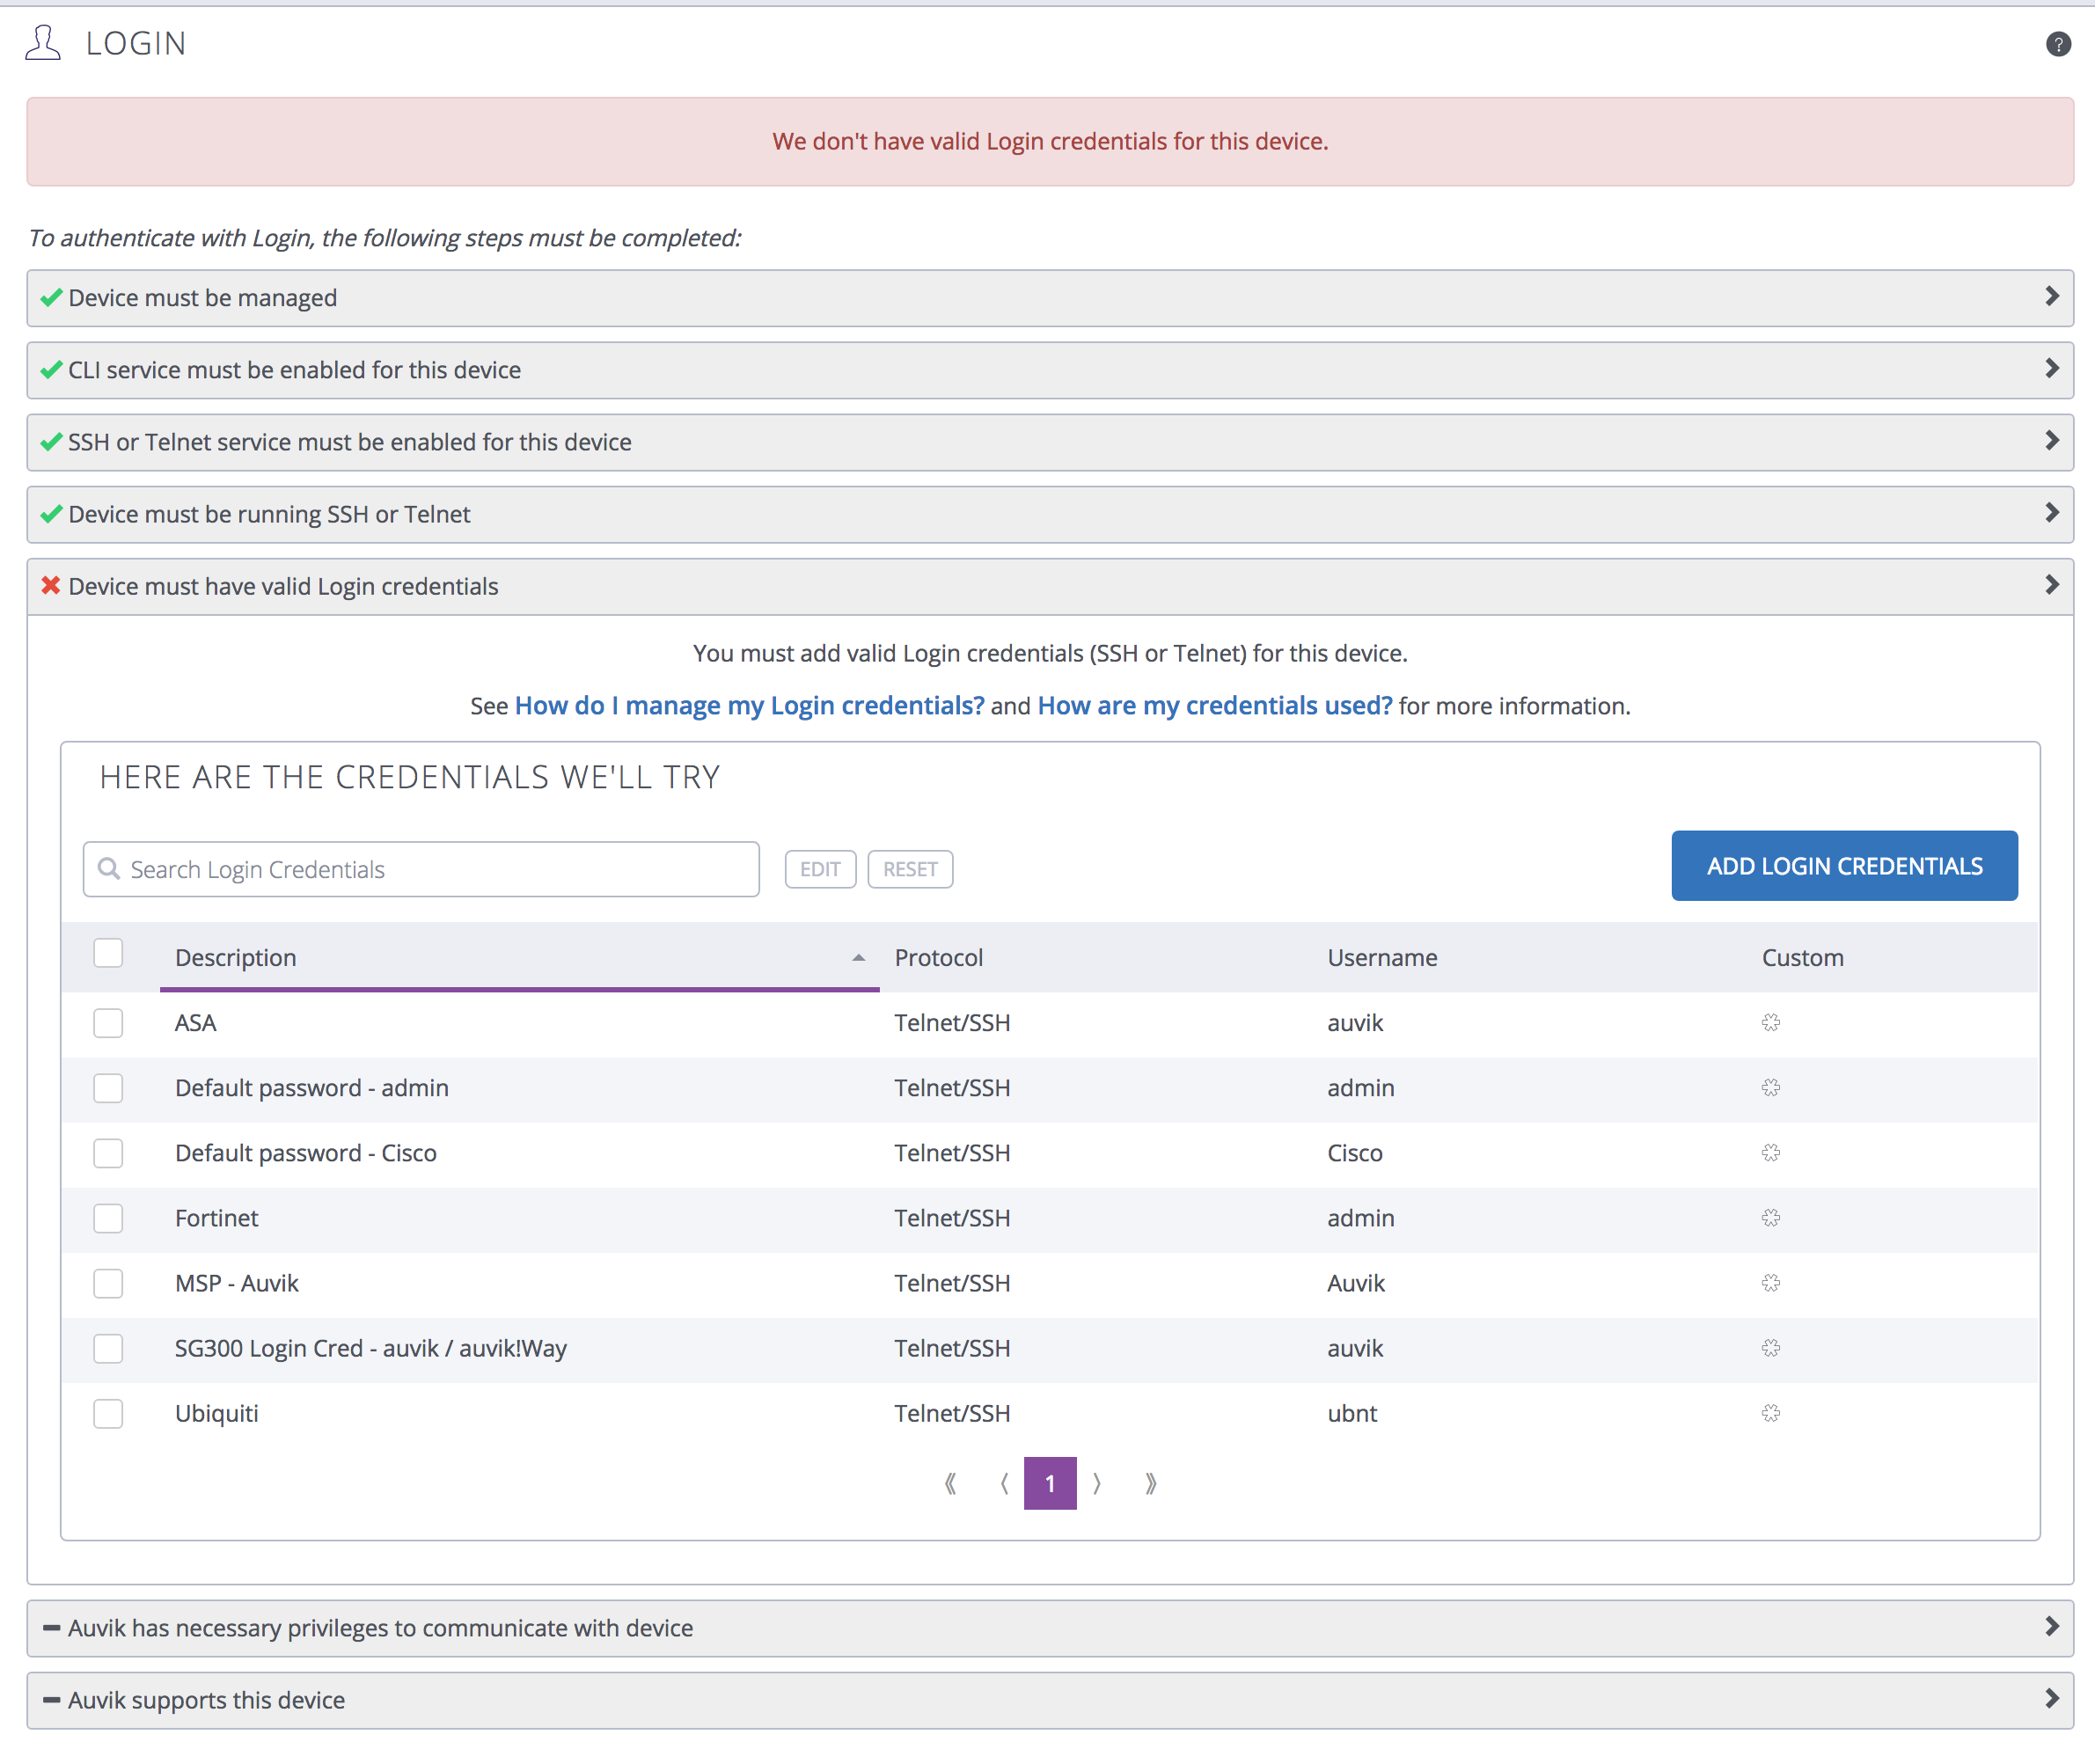The width and height of the screenshot is (2095, 1764).
Task: Select page 1 in the pagination
Action: pyautogui.click(x=1050, y=1482)
